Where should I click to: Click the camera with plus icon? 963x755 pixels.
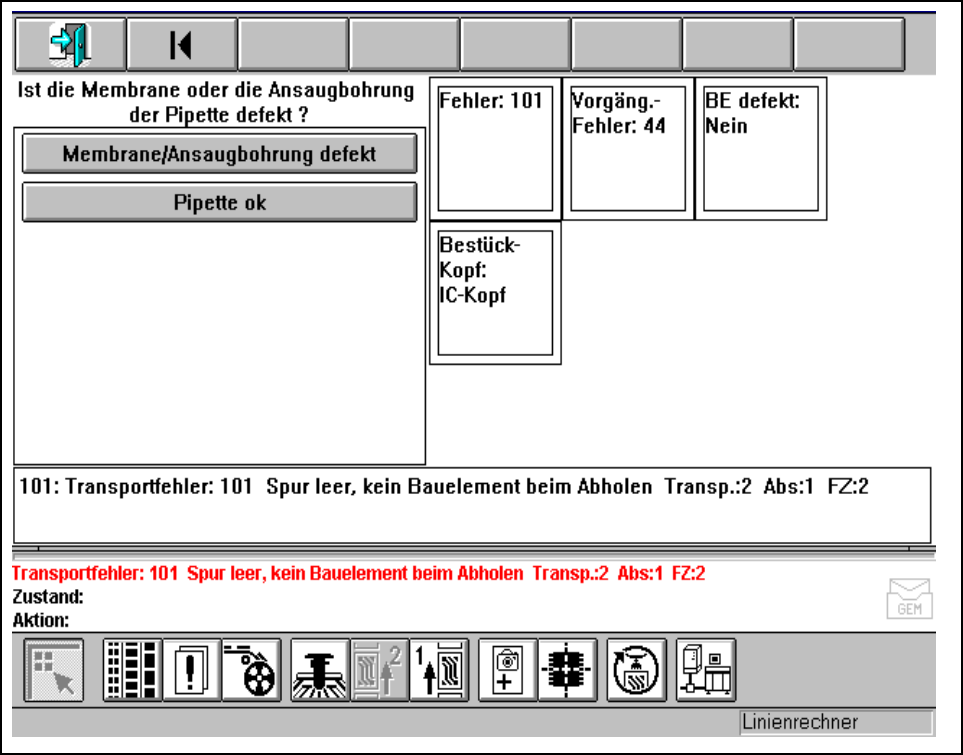pyautogui.click(x=507, y=670)
